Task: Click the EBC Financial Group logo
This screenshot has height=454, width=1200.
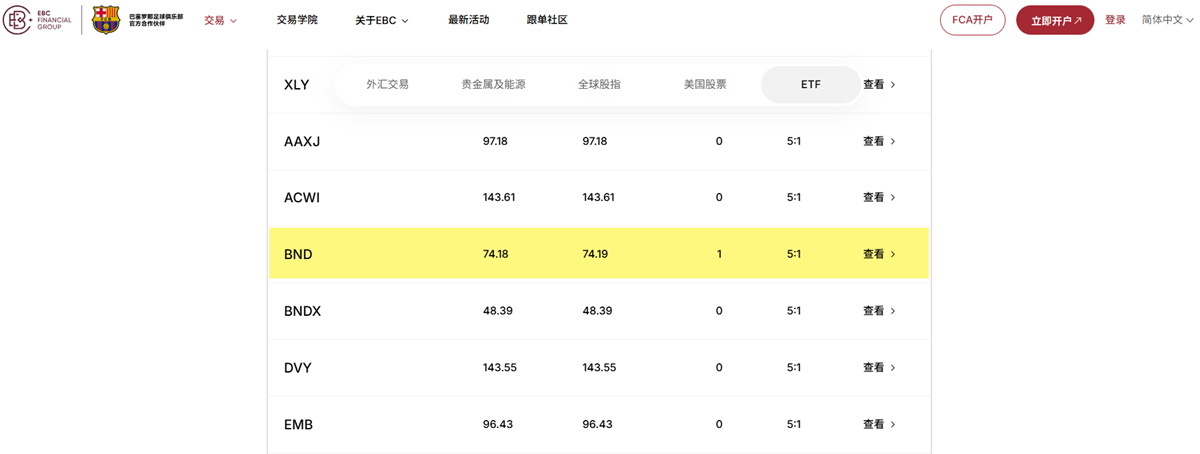Action: click(x=38, y=19)
